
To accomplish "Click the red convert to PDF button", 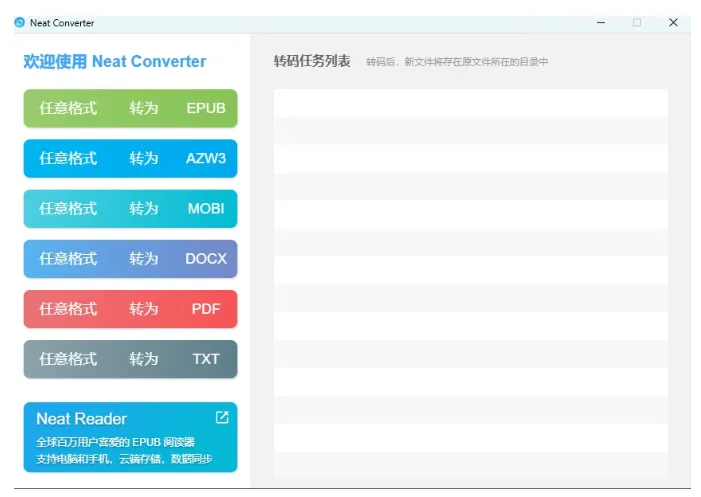I will pos(130,309).
